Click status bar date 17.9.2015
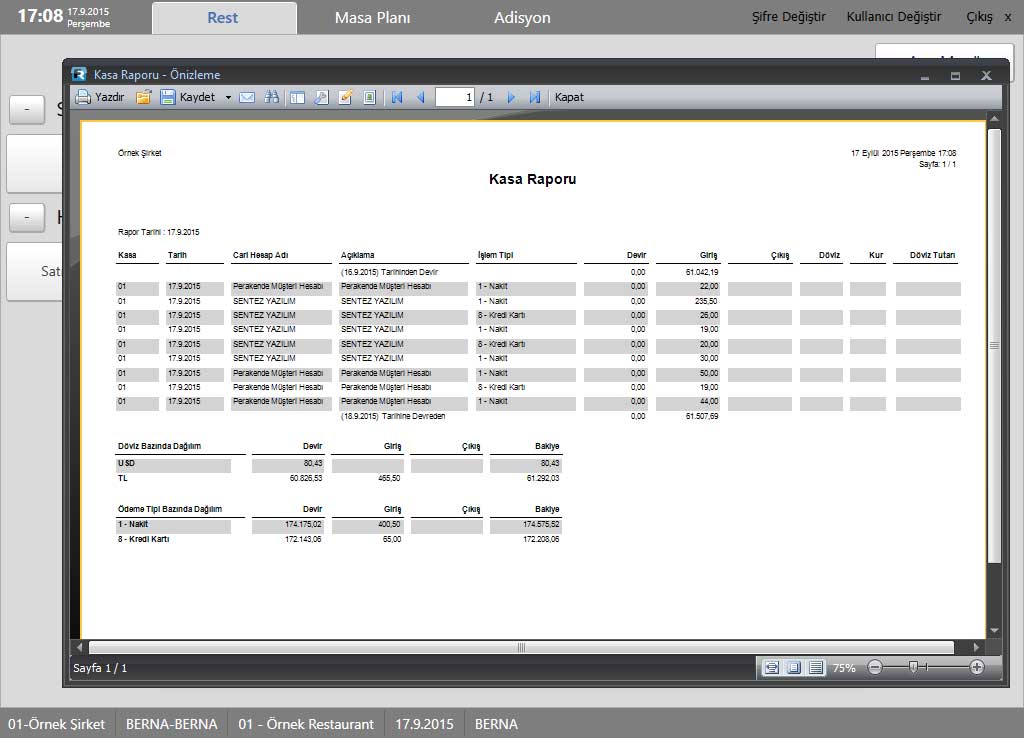Image resolution: width=1024 pixels, height=738 pixels. pyautogui.click(x=424, y=724)
